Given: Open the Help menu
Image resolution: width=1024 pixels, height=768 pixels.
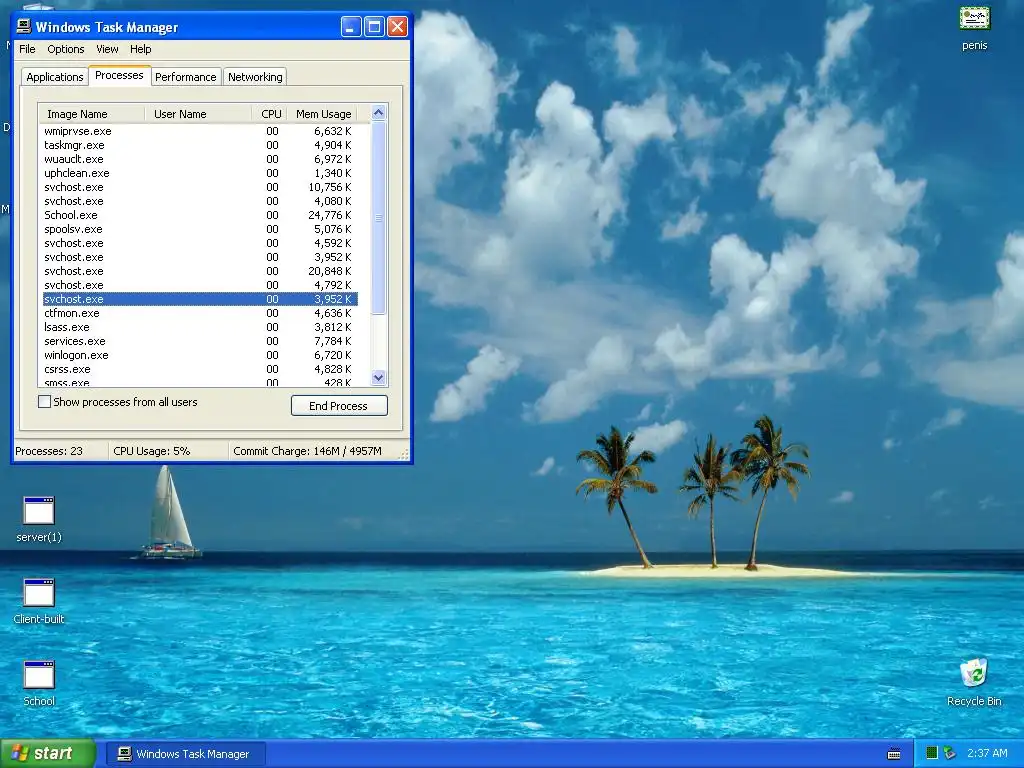Looking at the screenshot, I should click(140, 49).
